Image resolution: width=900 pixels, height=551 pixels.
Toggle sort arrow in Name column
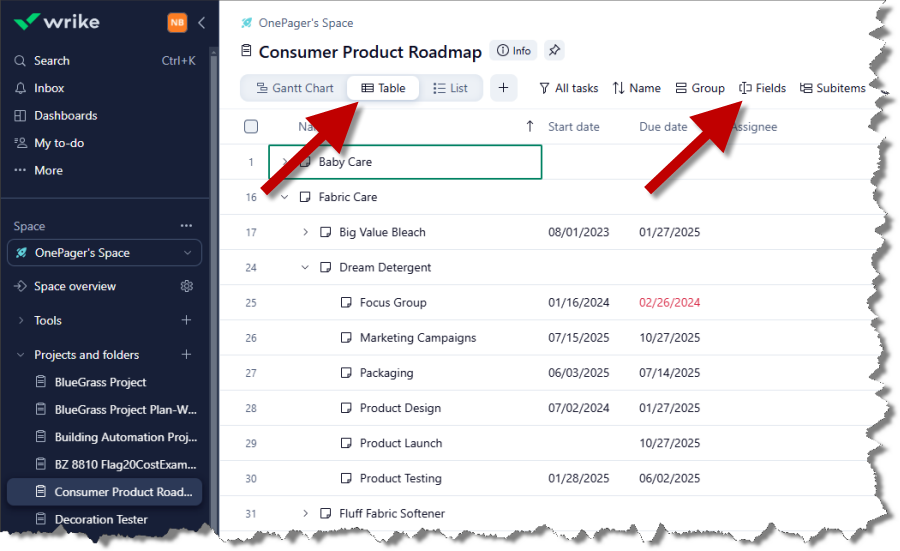click(530, 126)
